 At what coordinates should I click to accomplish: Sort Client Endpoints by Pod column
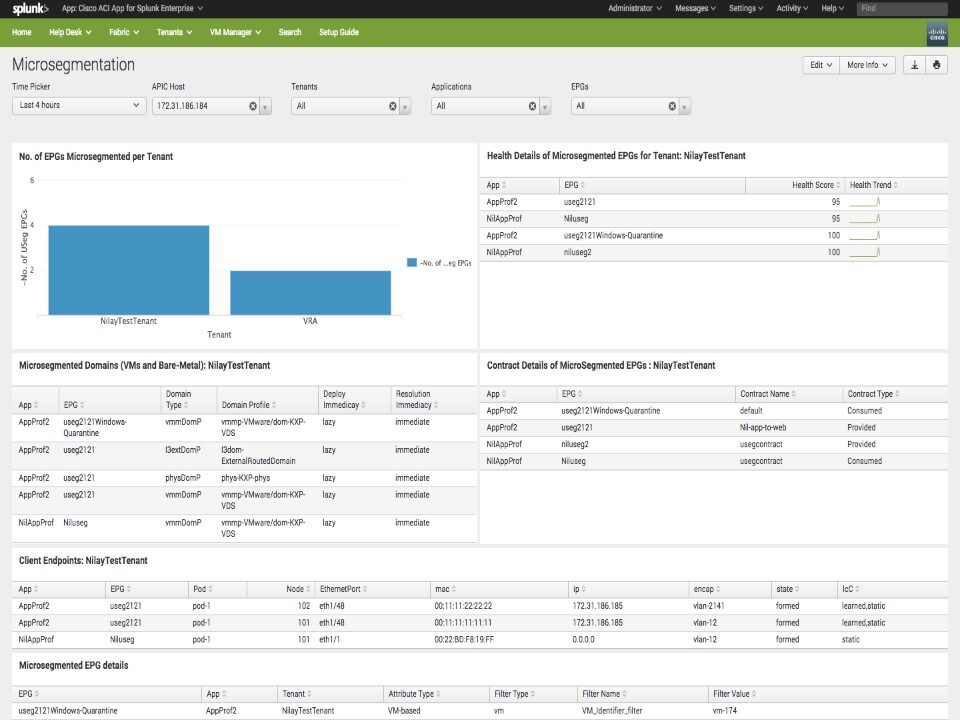[x=203, y=589]
